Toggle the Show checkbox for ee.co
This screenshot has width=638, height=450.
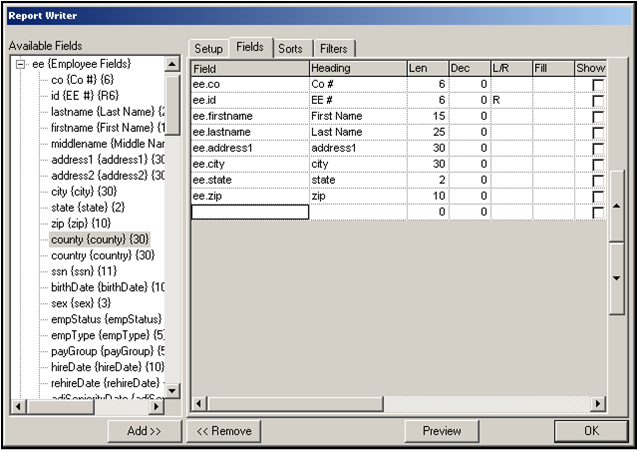tap(598, 85)
